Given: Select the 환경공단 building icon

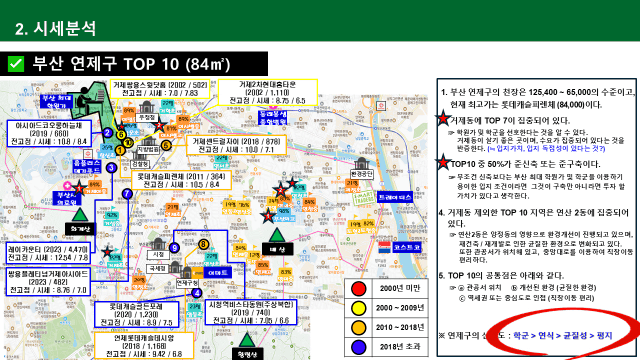Looking at the screenshot, I should pyautogui.click(x=362, y=164).
